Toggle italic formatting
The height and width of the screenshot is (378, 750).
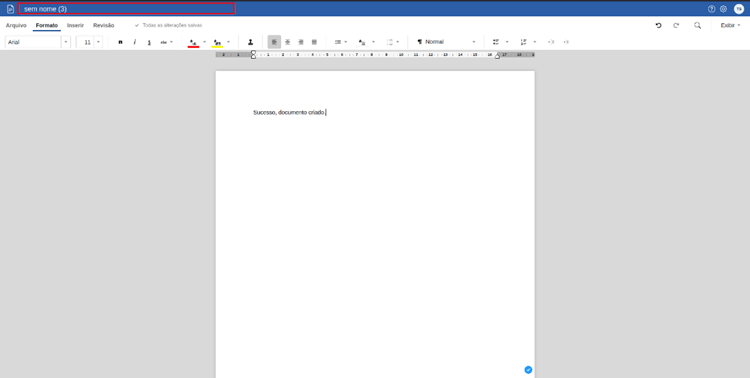[x=134, y=42]
